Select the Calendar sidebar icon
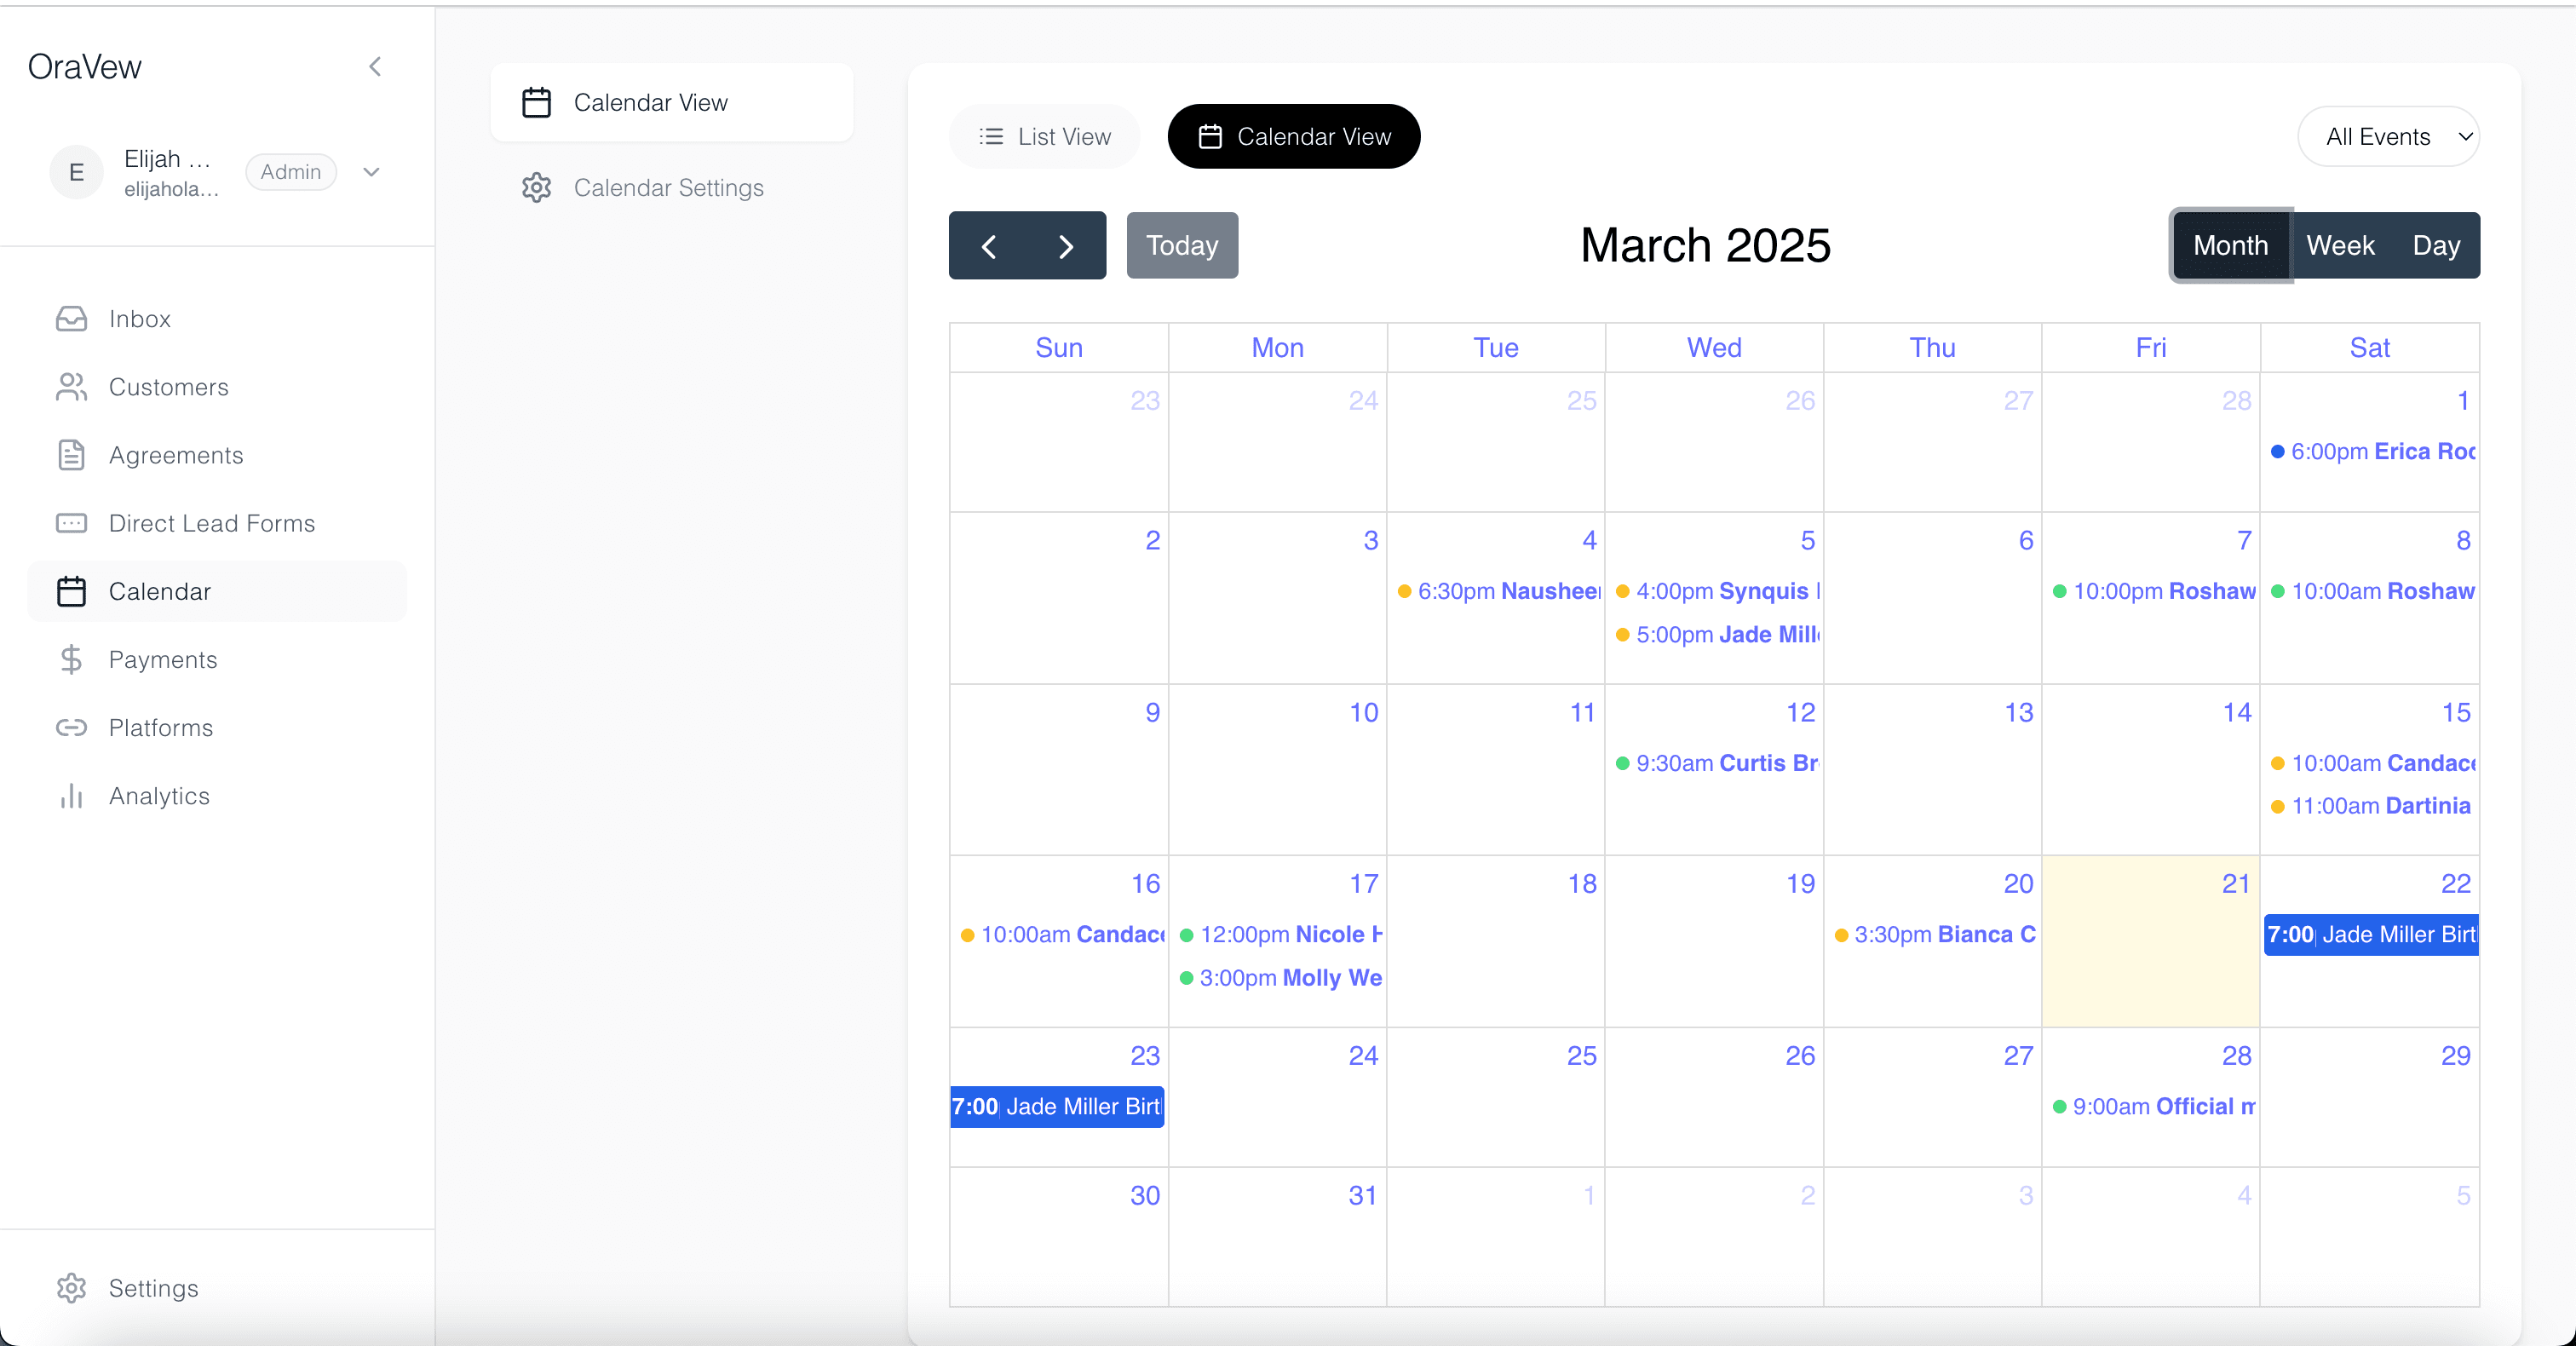The image size is (2576, 1346). 71,591
